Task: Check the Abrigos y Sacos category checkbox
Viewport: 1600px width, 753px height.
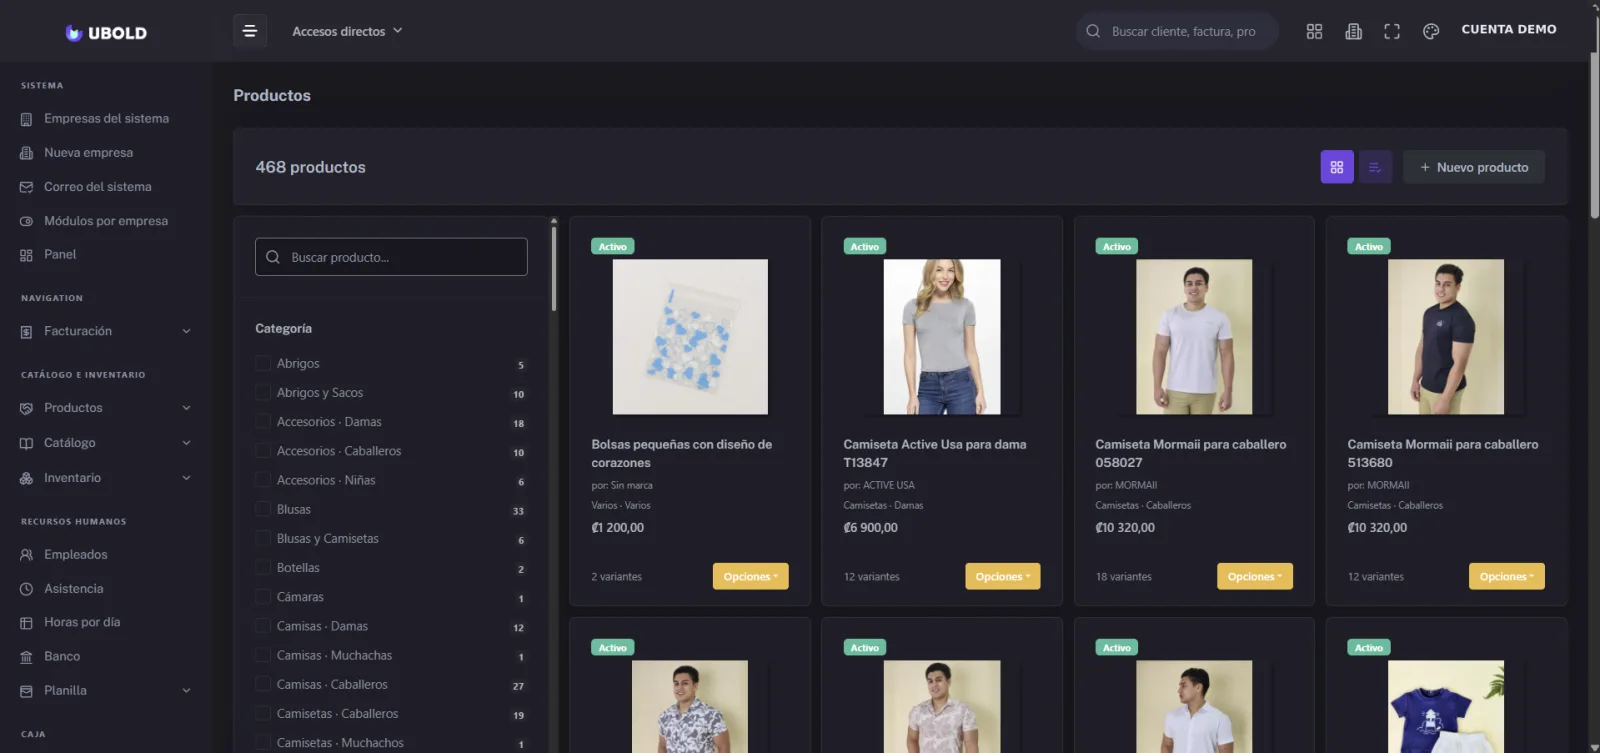Action: tap(263, 392)
